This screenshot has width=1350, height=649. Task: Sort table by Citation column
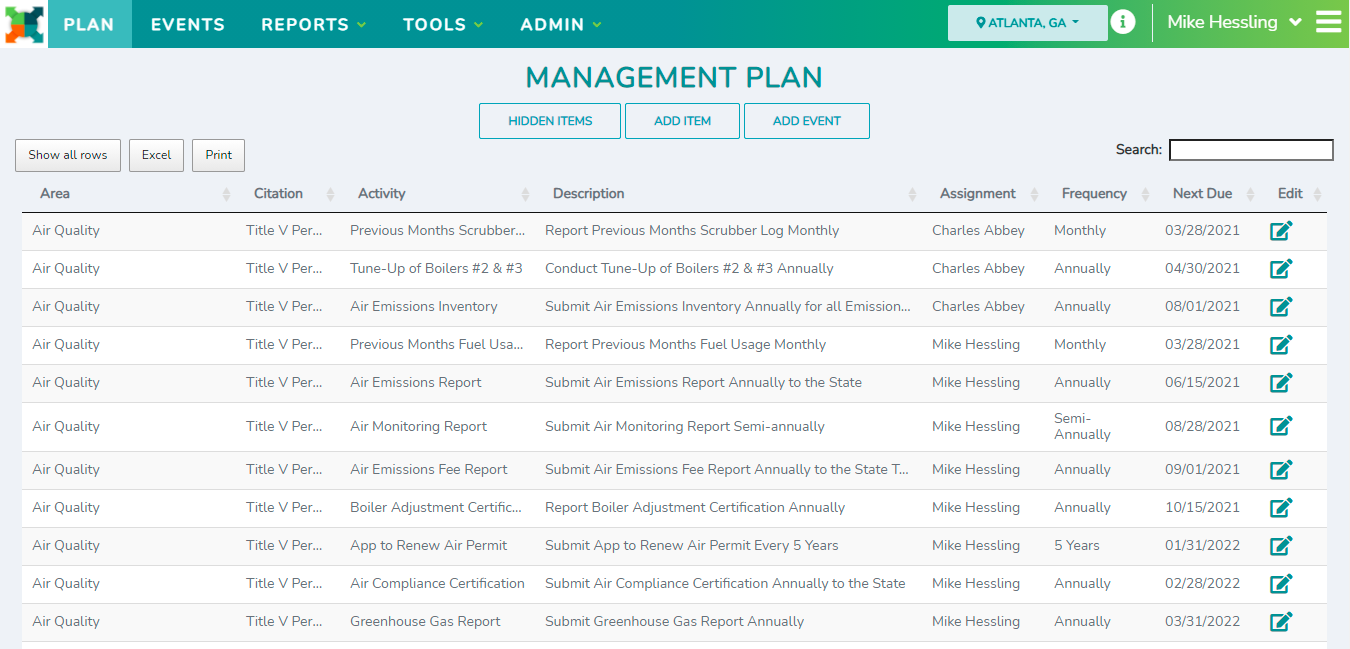[x=290, y=194]
